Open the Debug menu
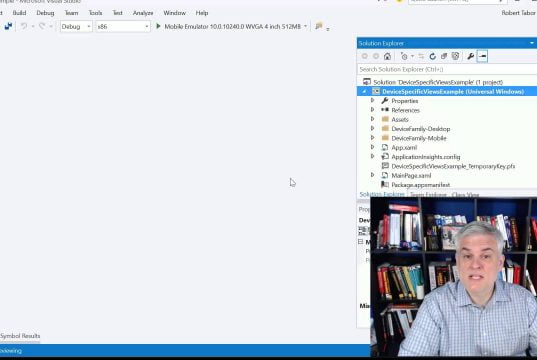This screenshot has height=360, width=537. click(x=45, y=13)
